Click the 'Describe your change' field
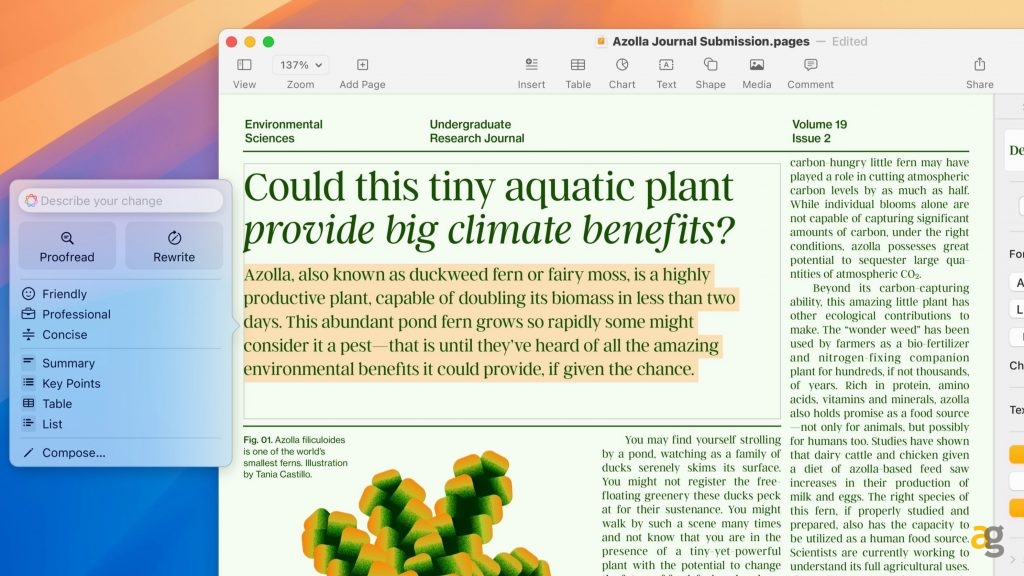This screenshot has height=576, width=1024. (x=121, y=201)
